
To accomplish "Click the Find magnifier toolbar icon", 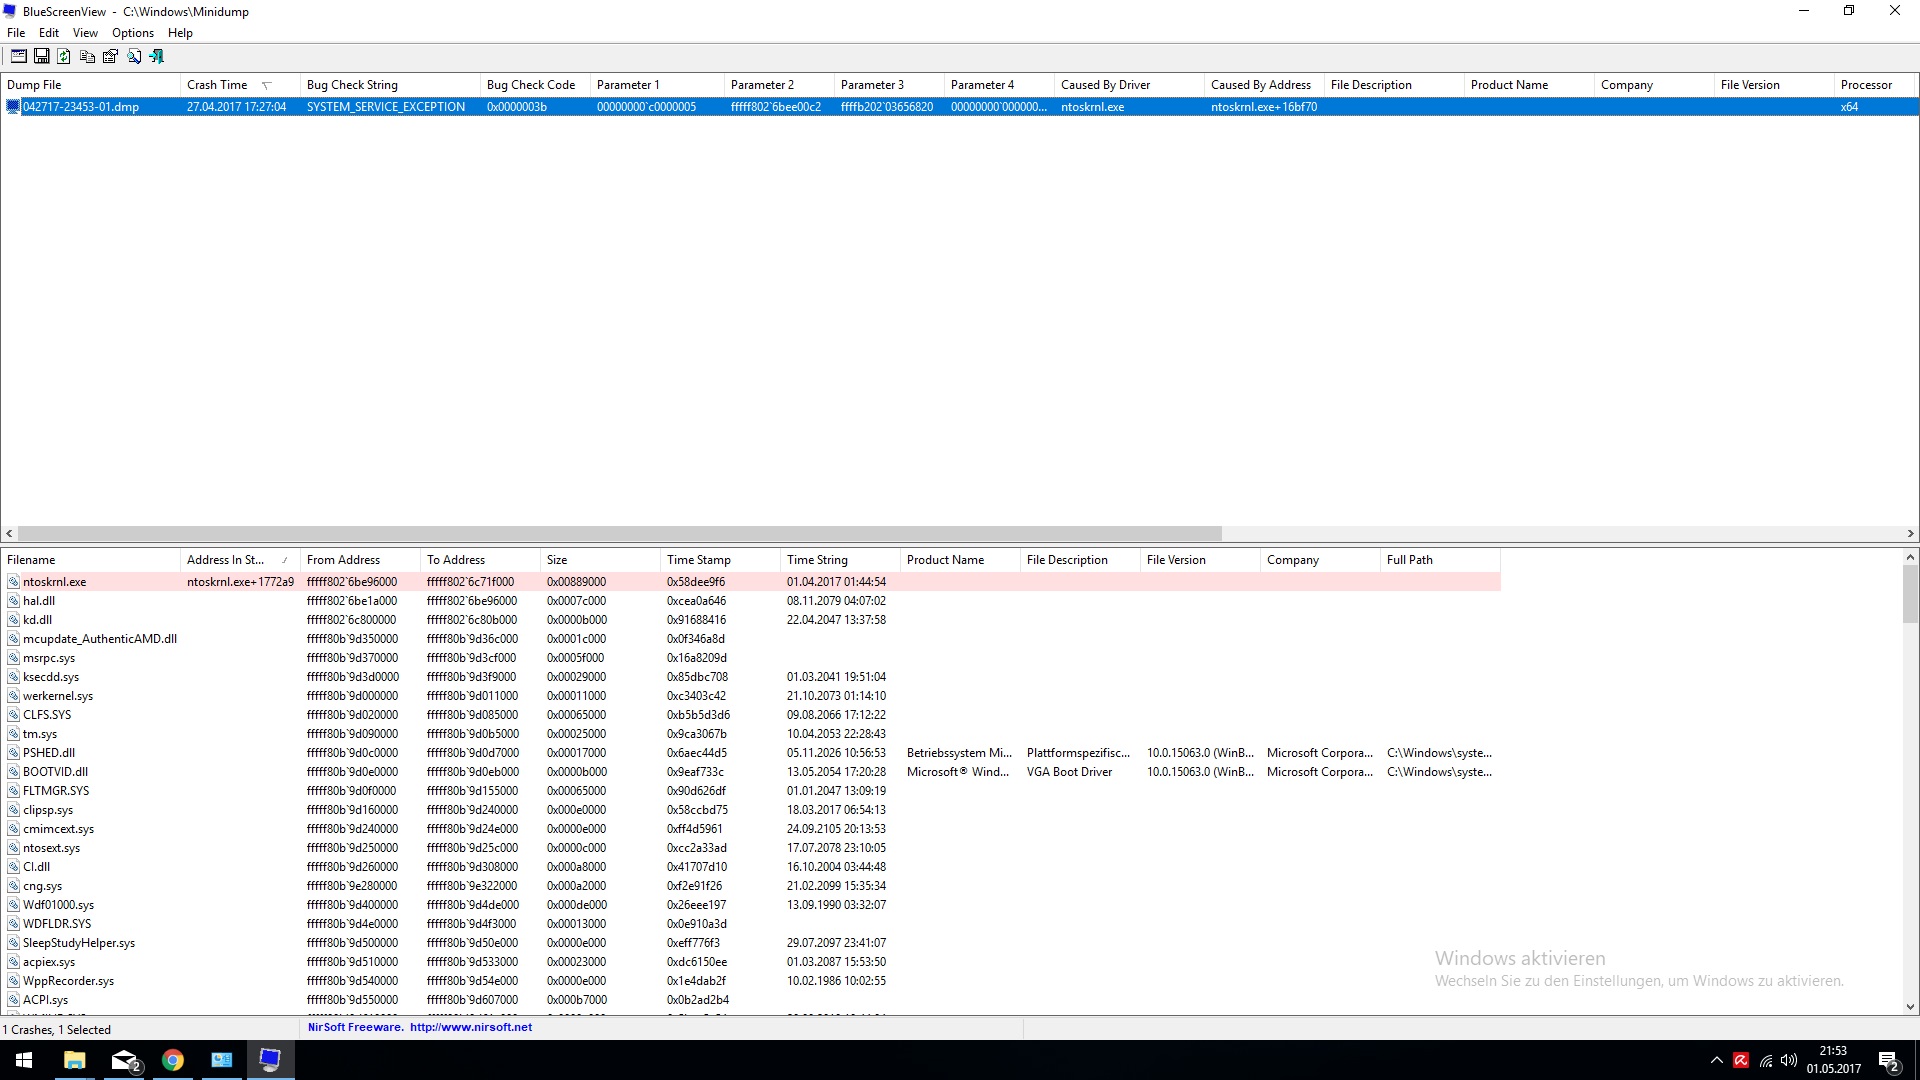I will 133,57.
